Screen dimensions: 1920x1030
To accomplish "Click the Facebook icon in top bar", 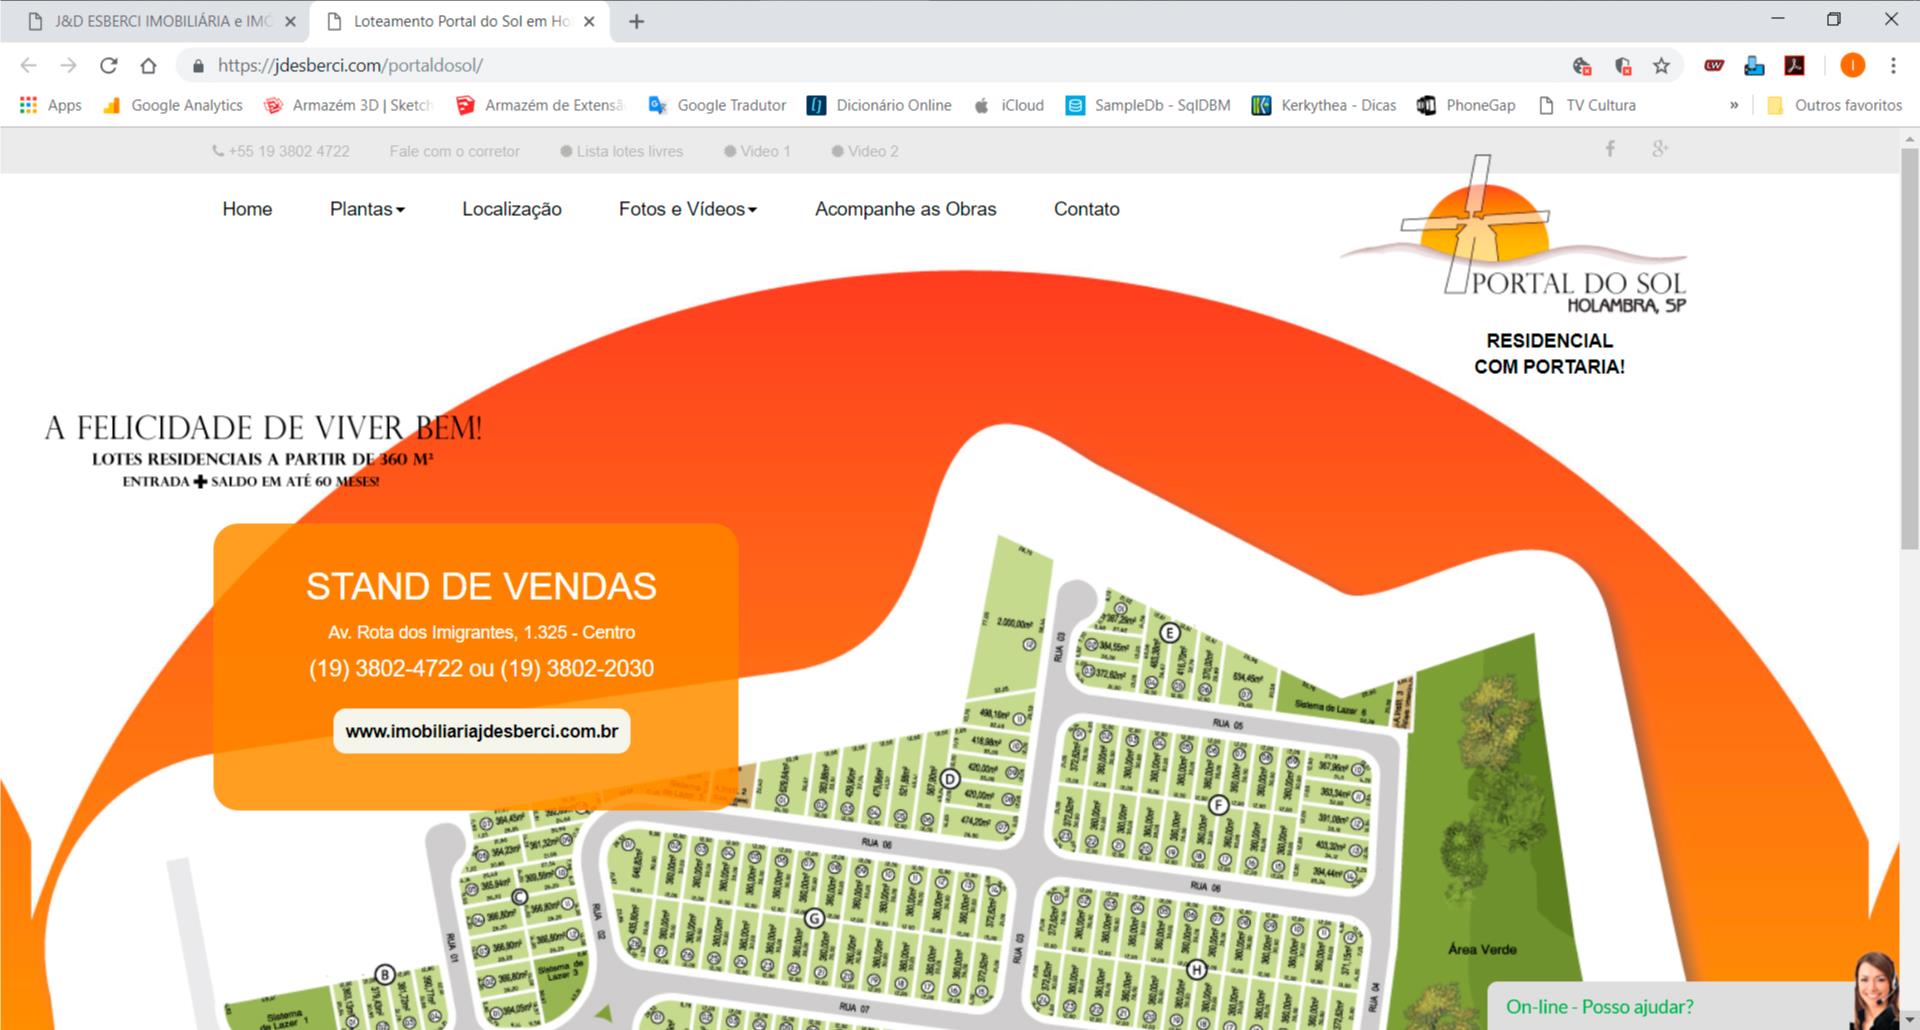I will click(x=1610, y=149).
